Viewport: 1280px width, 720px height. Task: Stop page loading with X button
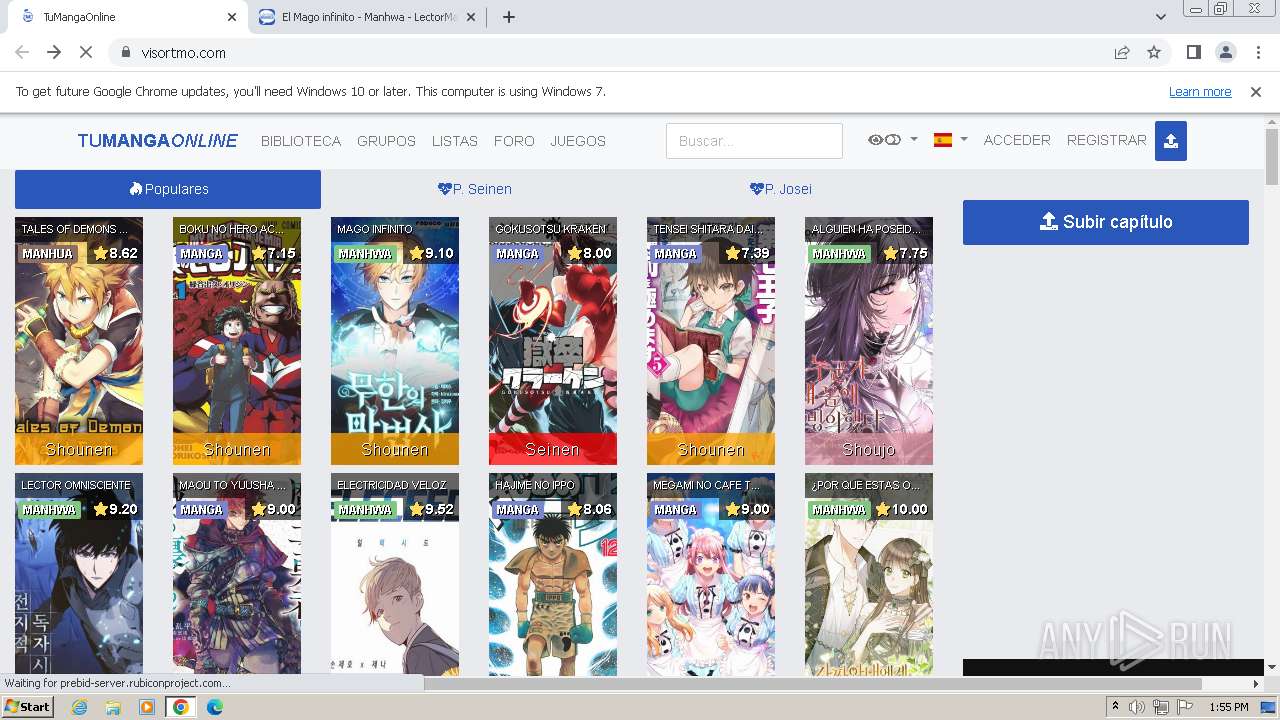click(x=86, y=52)
